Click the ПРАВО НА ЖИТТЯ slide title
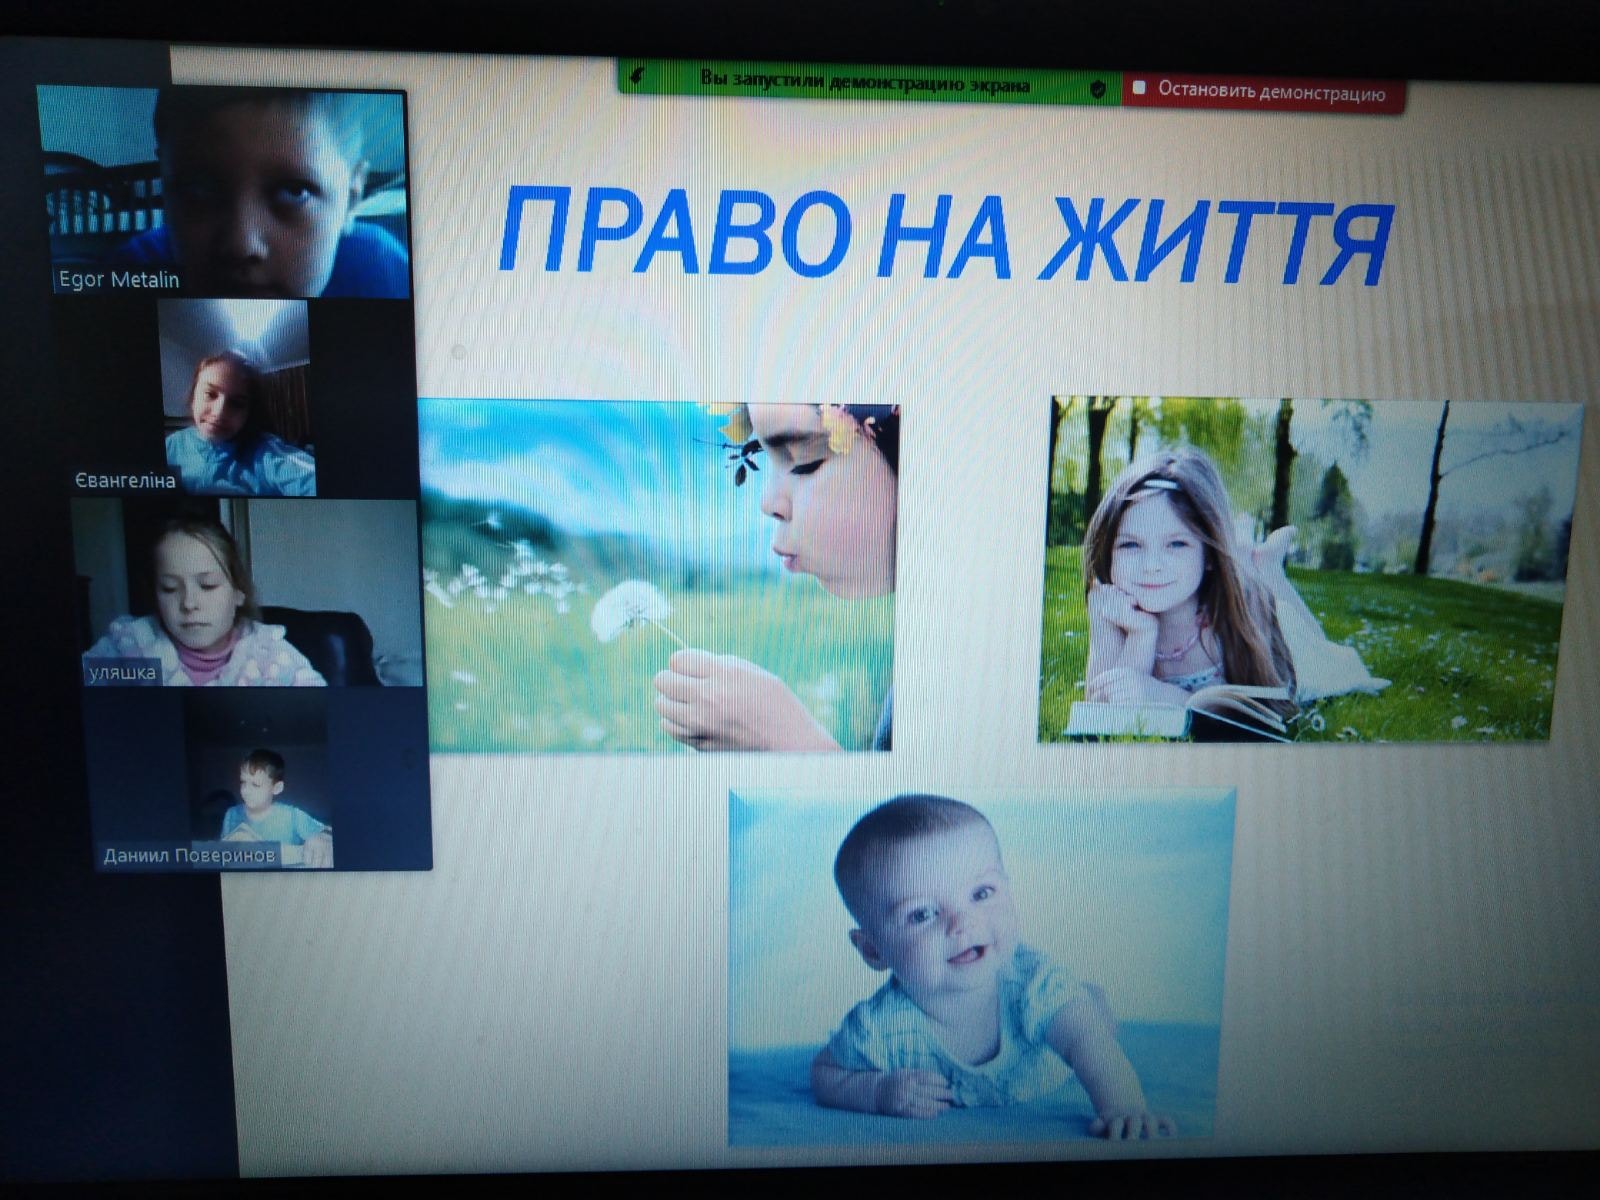Screen dimensions: 1600x1200 pos(944,233)
